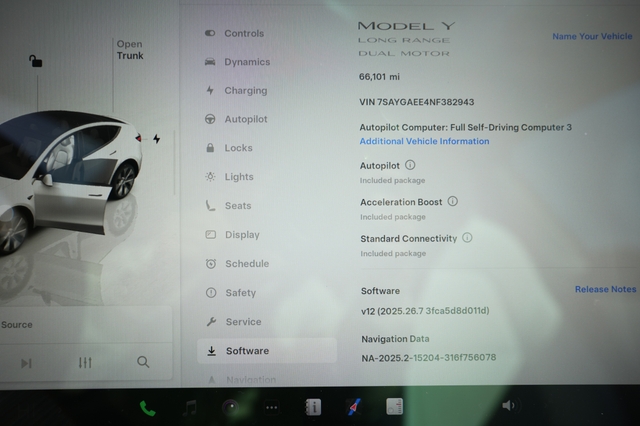Open the Music app icon
This screenshot has width=640, height=426.
point(190,407)
